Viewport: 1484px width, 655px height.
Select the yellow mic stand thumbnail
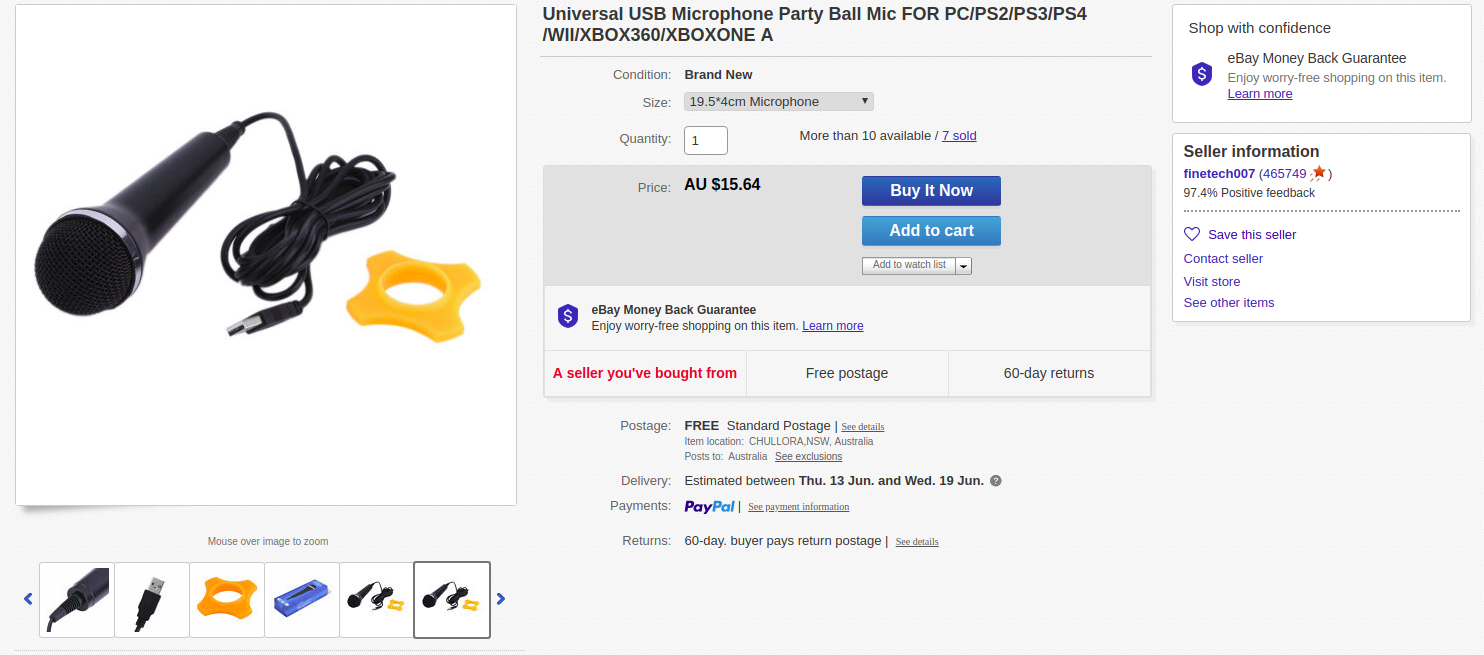[x=226, y=598]
